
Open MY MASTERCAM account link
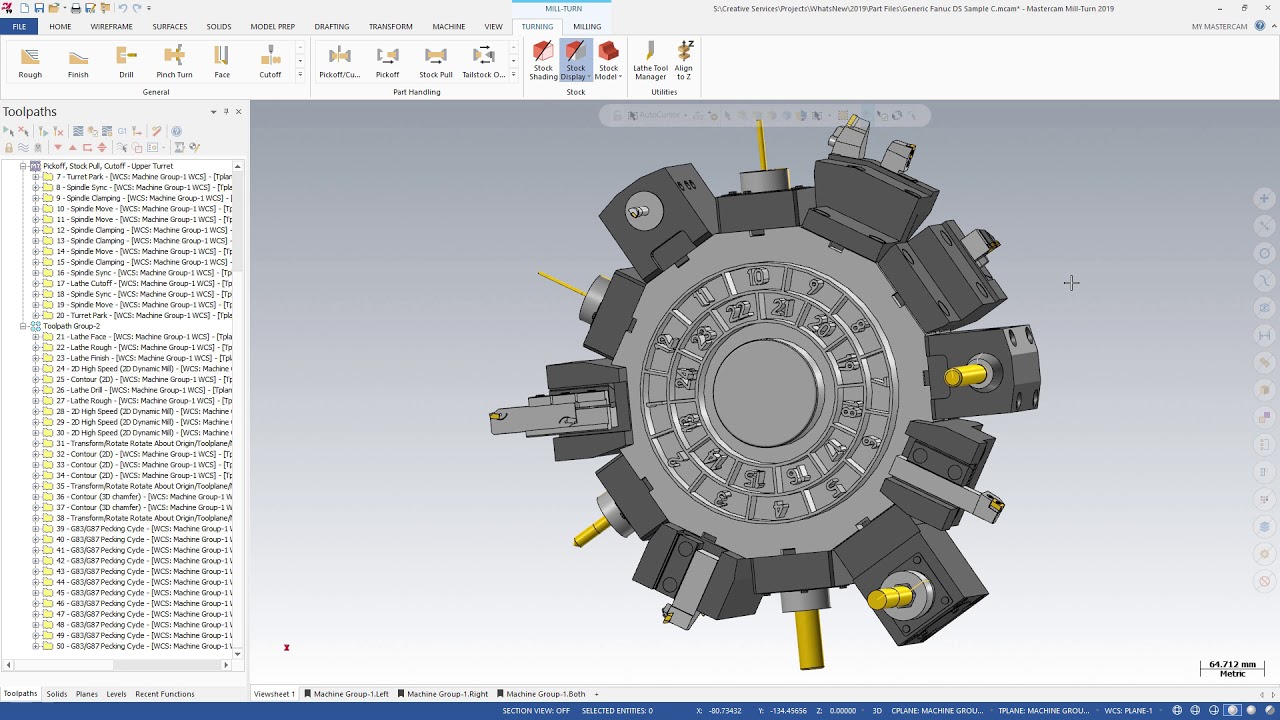[1219, 26]
